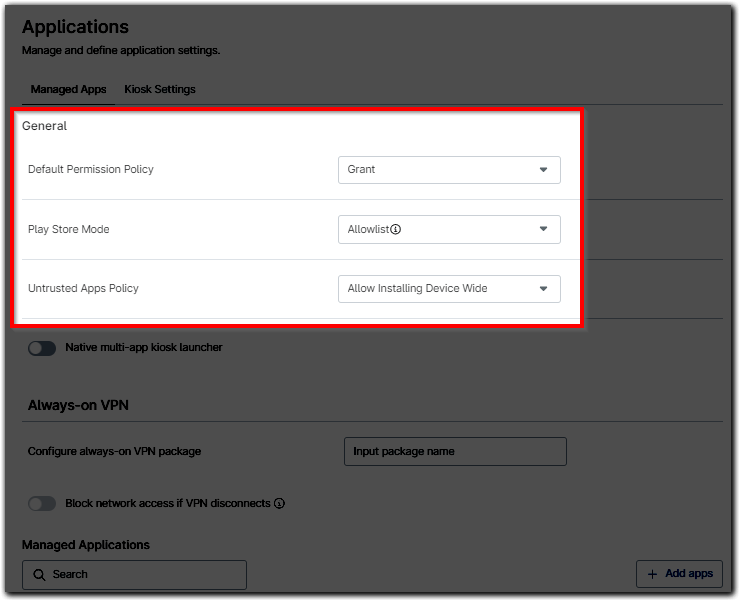Click the Native multi-app kiosk launcher label

tap(143, 348)
